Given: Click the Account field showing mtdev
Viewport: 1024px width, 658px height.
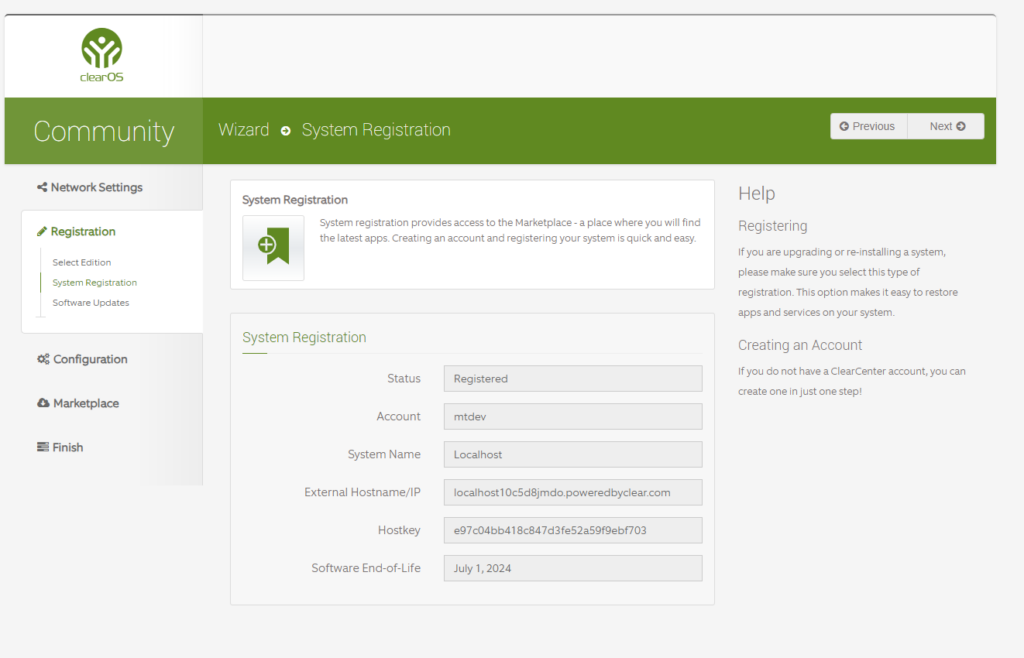Looking at the screenshot, I should click(x=573, y=416).
